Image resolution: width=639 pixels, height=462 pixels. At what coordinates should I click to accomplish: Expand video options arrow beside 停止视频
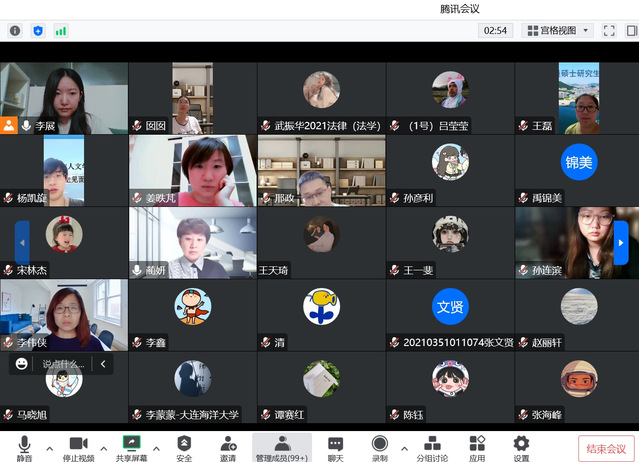click(x=103, y=443)
